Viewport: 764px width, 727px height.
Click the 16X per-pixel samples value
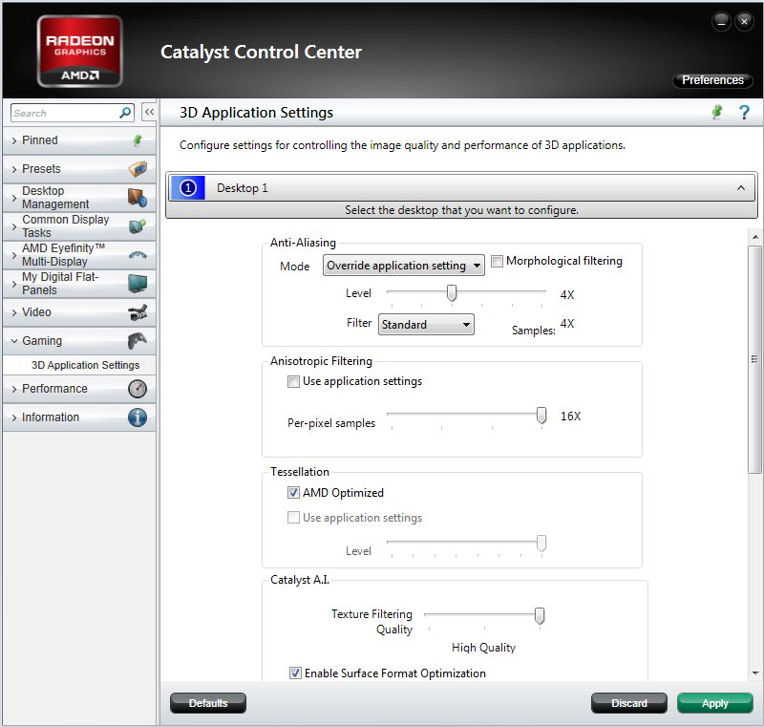coord(571,416)
